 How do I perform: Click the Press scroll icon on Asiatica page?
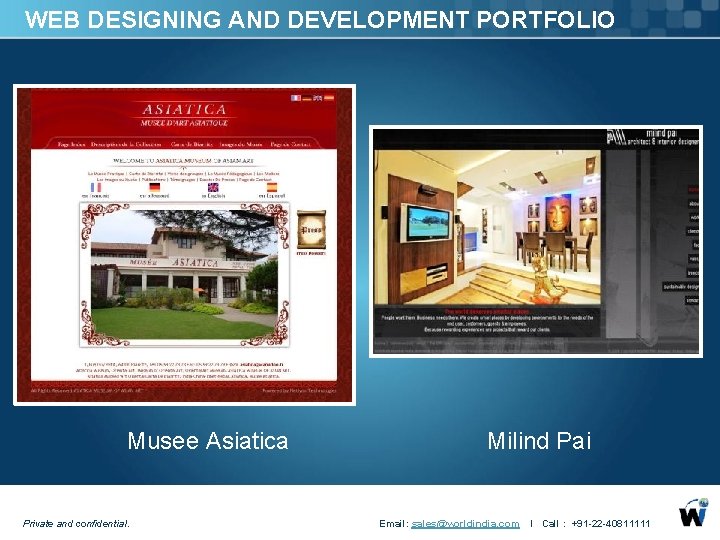pos(311,230)
